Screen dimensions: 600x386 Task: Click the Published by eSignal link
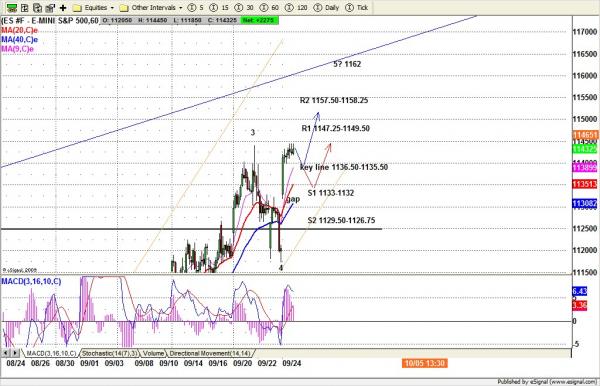pos(547,381)
